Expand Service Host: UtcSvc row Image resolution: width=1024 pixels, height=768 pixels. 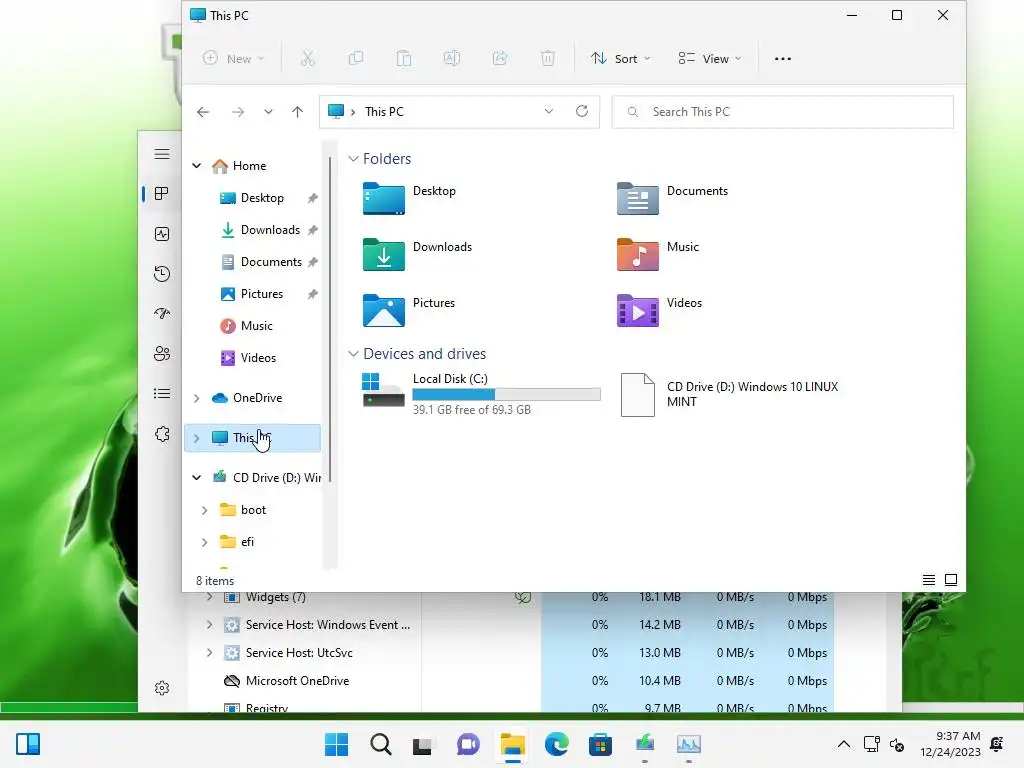(209, 652)
